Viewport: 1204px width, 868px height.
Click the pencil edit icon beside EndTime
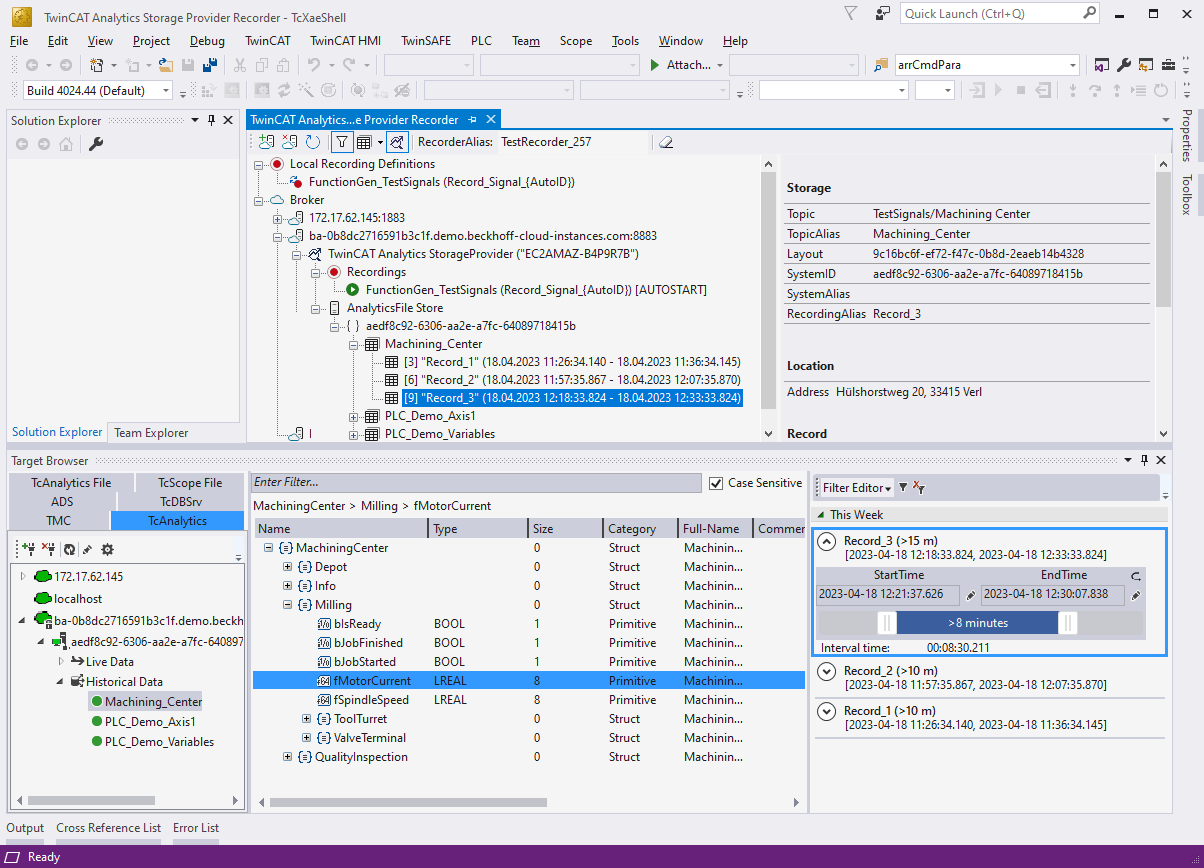tap(1136, 595)
